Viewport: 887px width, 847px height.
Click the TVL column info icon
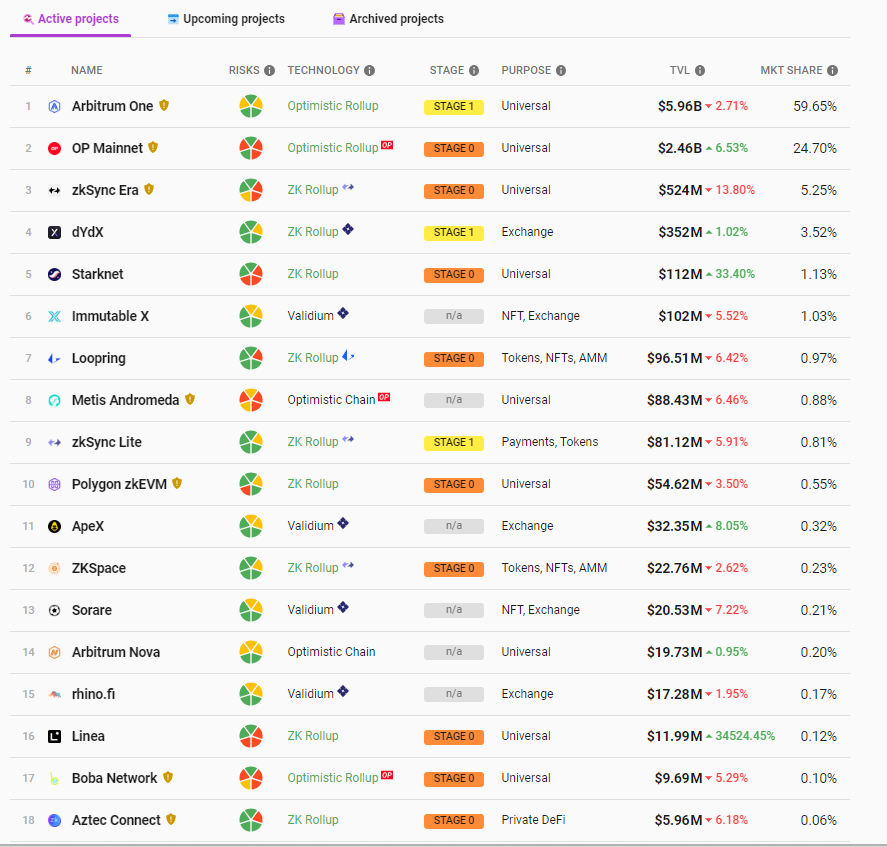coord(700,70)
